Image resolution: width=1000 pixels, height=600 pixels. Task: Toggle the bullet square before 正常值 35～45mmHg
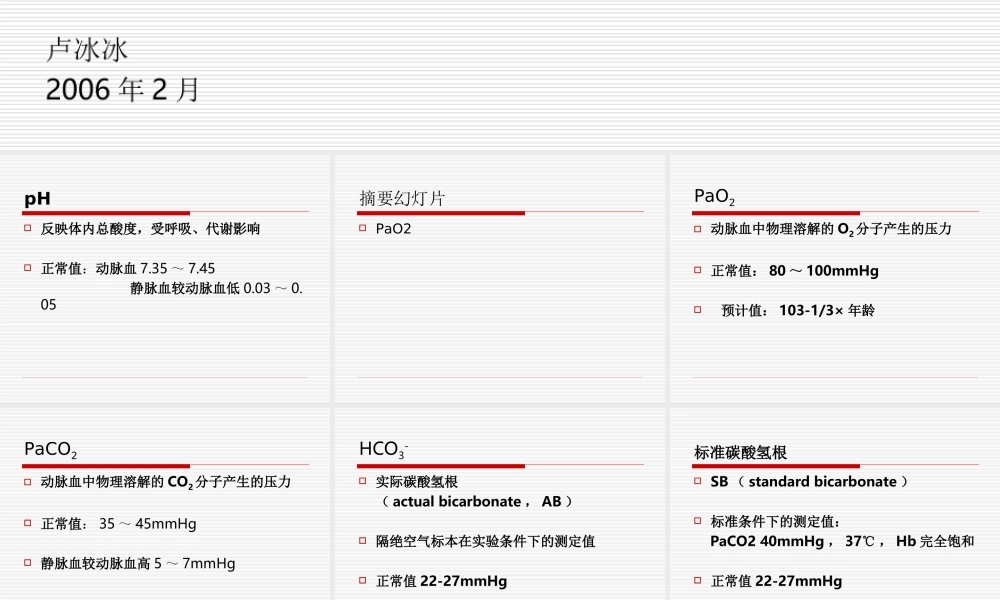tap(27, 523)
